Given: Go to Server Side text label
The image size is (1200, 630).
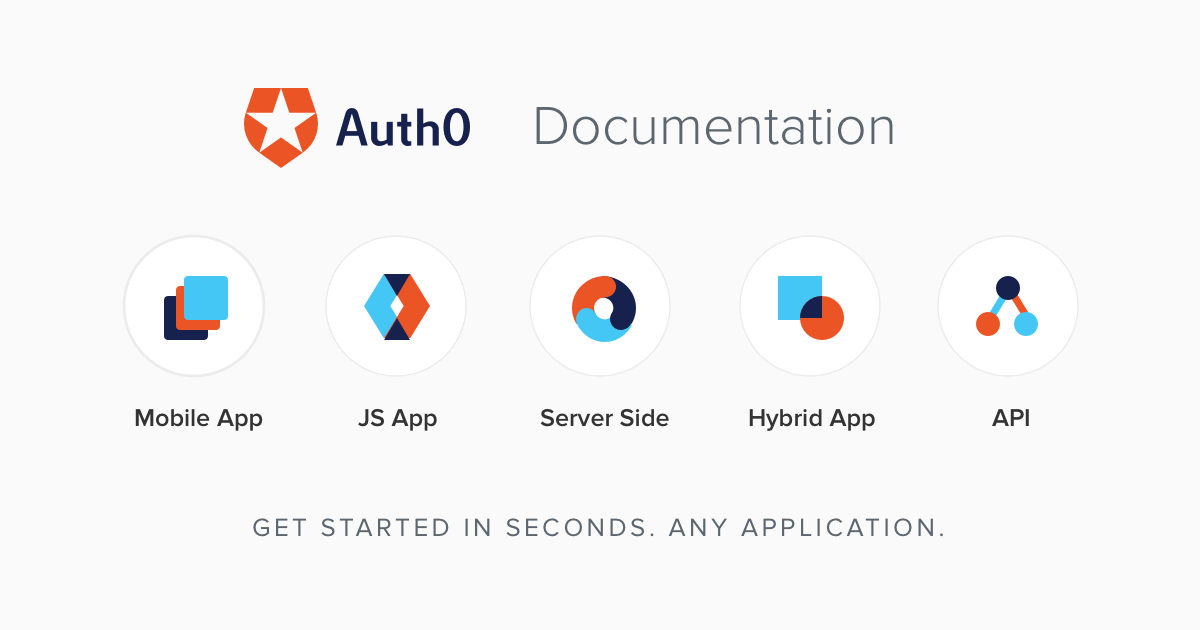Looking at the screenshot, I should coord(604,418).
